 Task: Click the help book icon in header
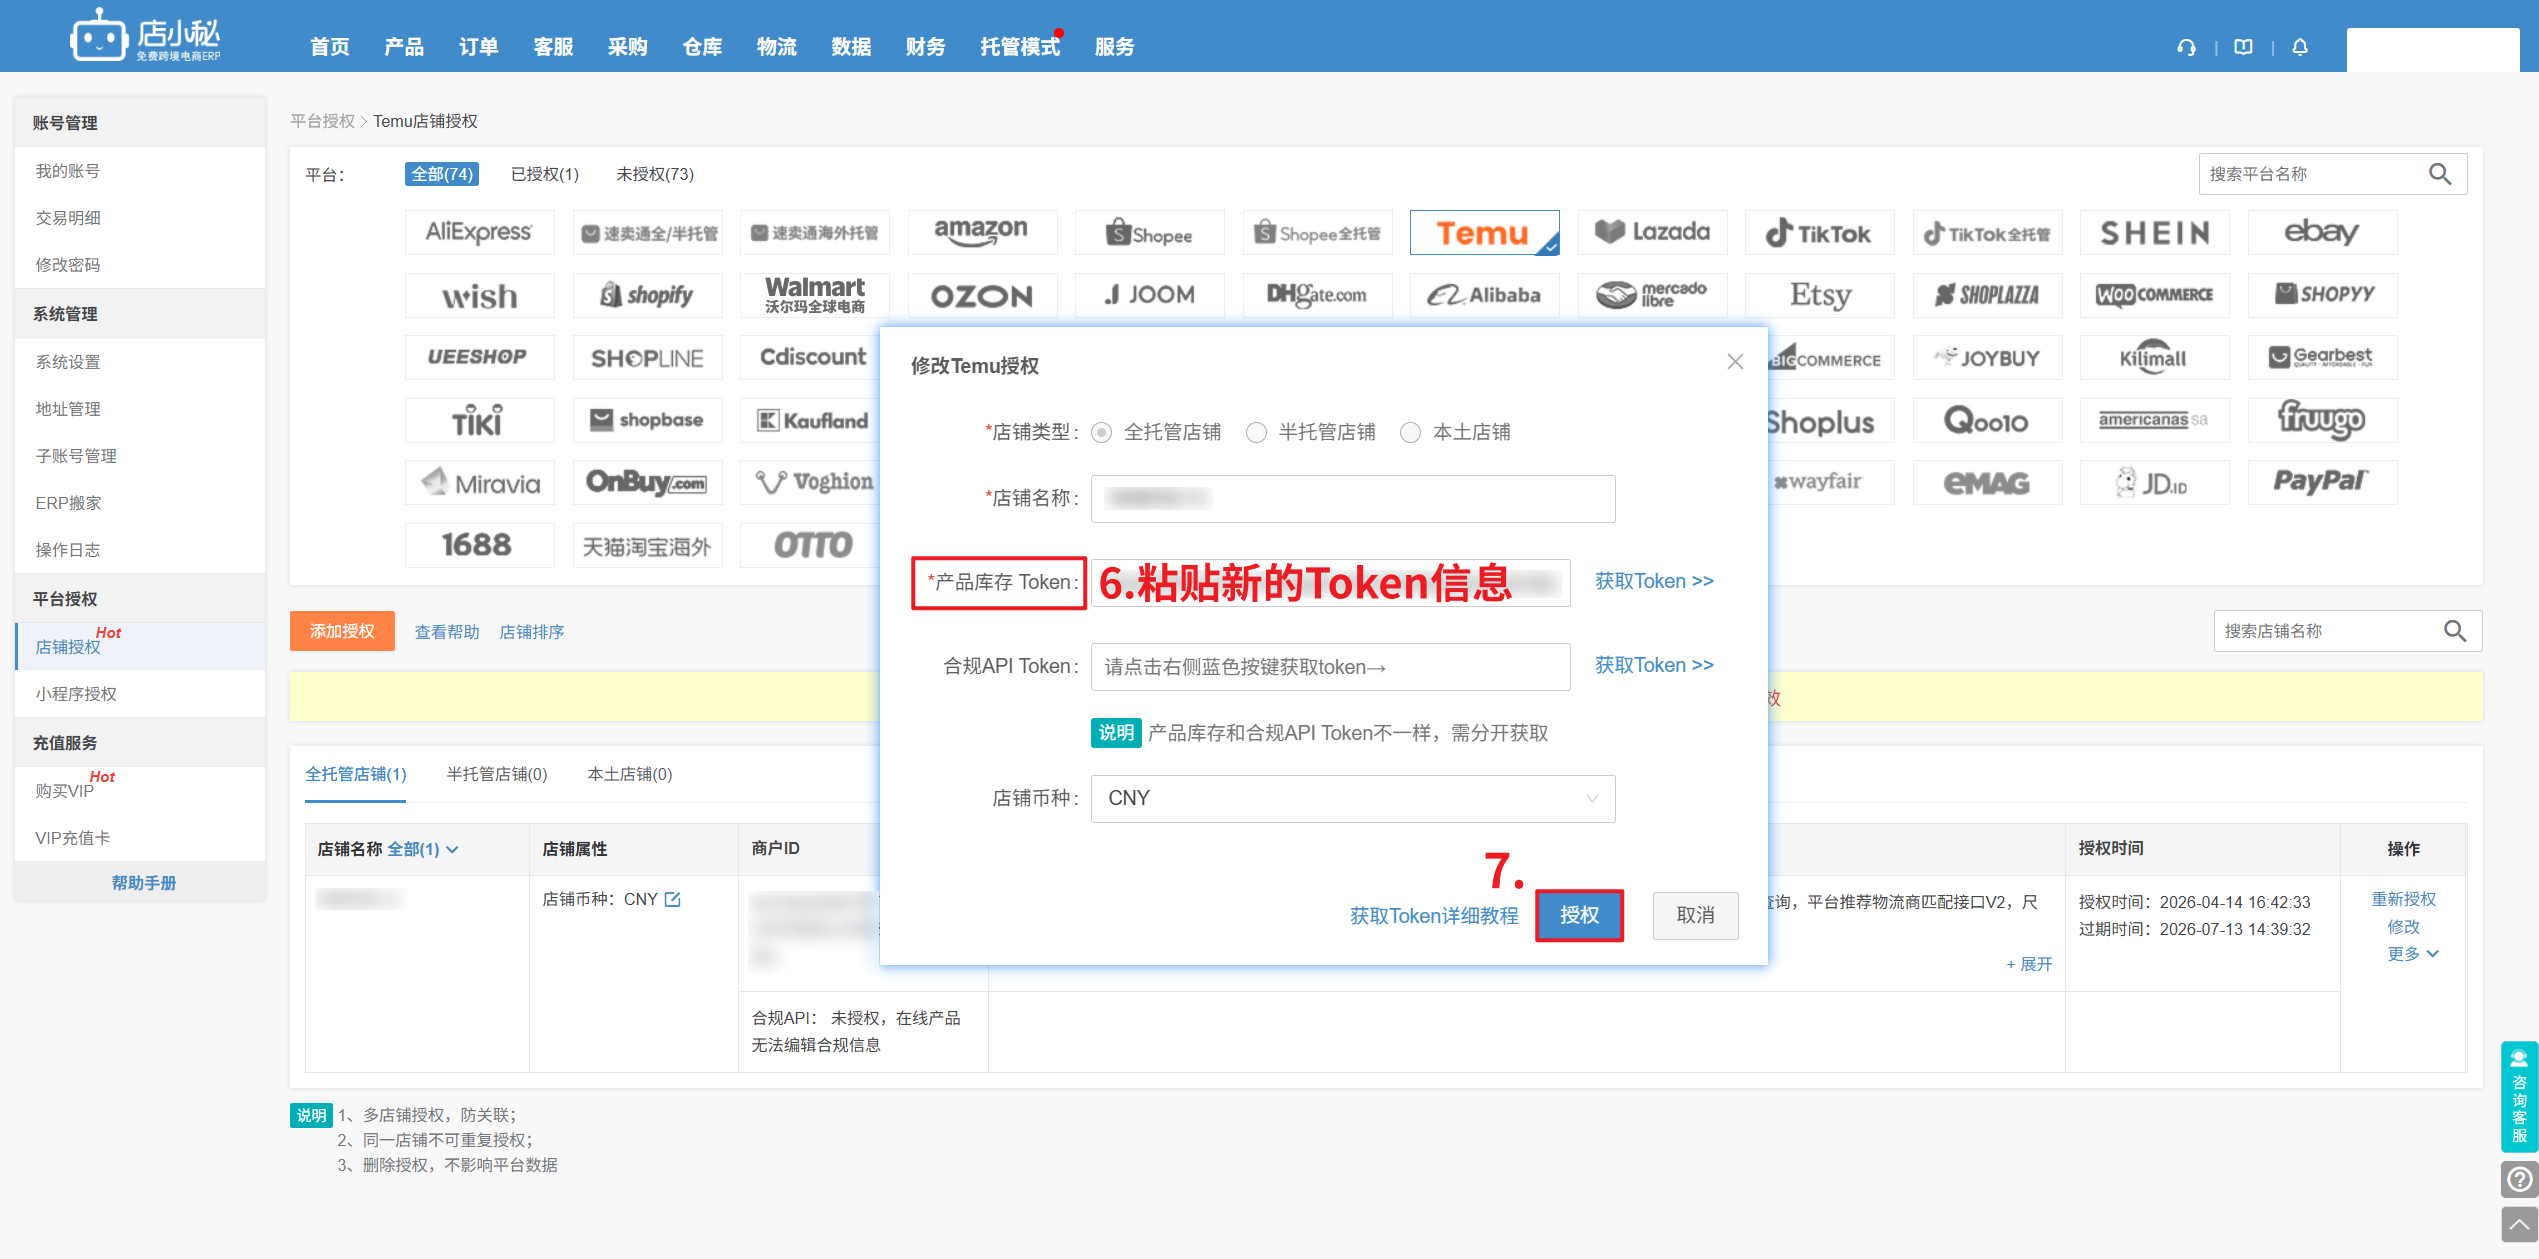(2243, 47)
